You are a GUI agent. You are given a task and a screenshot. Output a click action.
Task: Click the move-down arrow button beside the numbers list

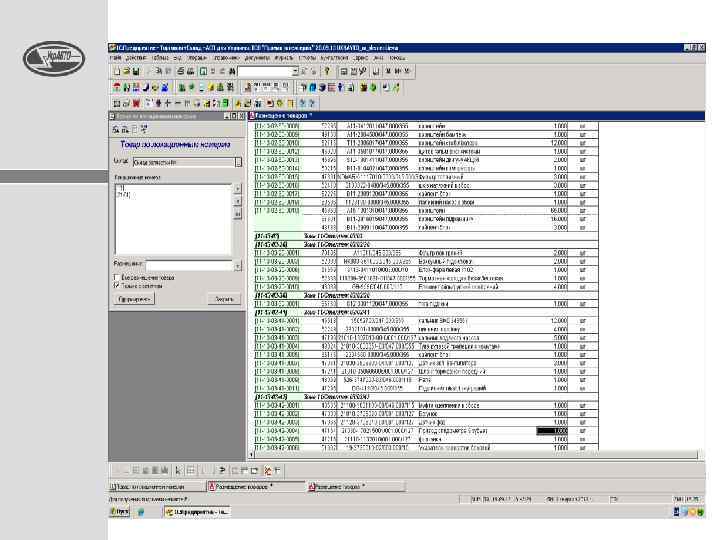pyautogui.click(x=237, y=202)
